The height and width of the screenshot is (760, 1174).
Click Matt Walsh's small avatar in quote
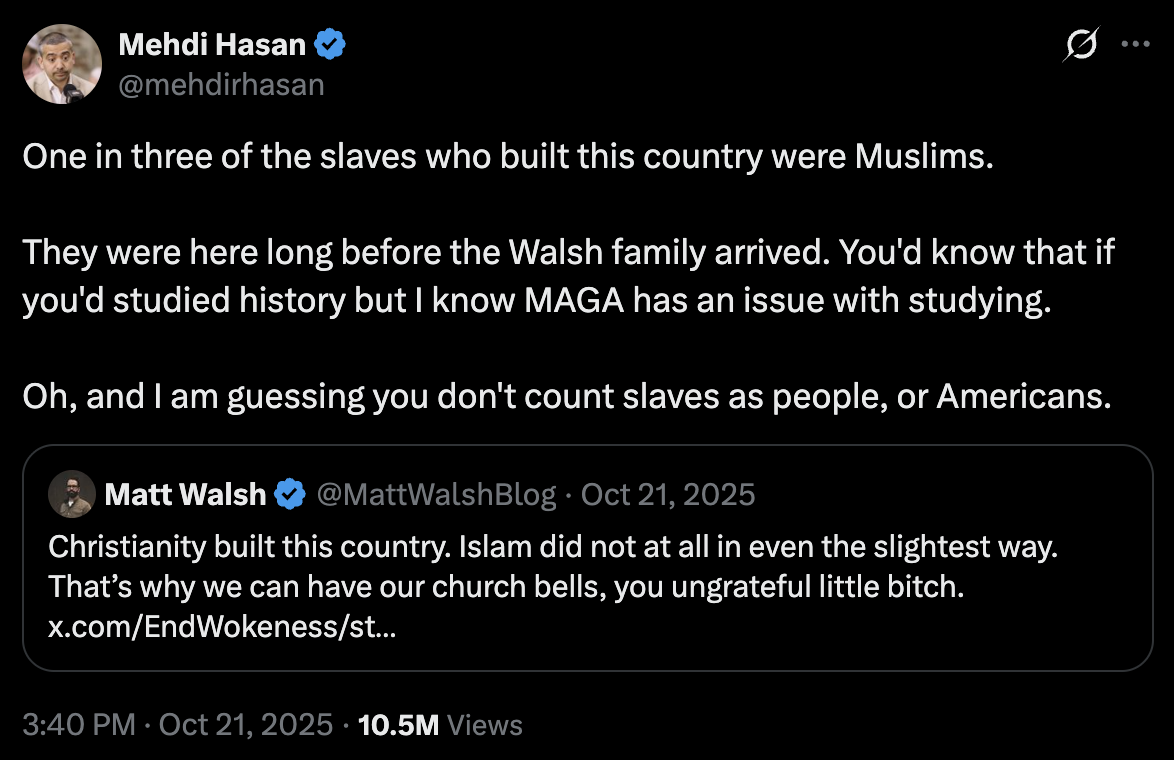pyautogui.click(x=75, y=494)
